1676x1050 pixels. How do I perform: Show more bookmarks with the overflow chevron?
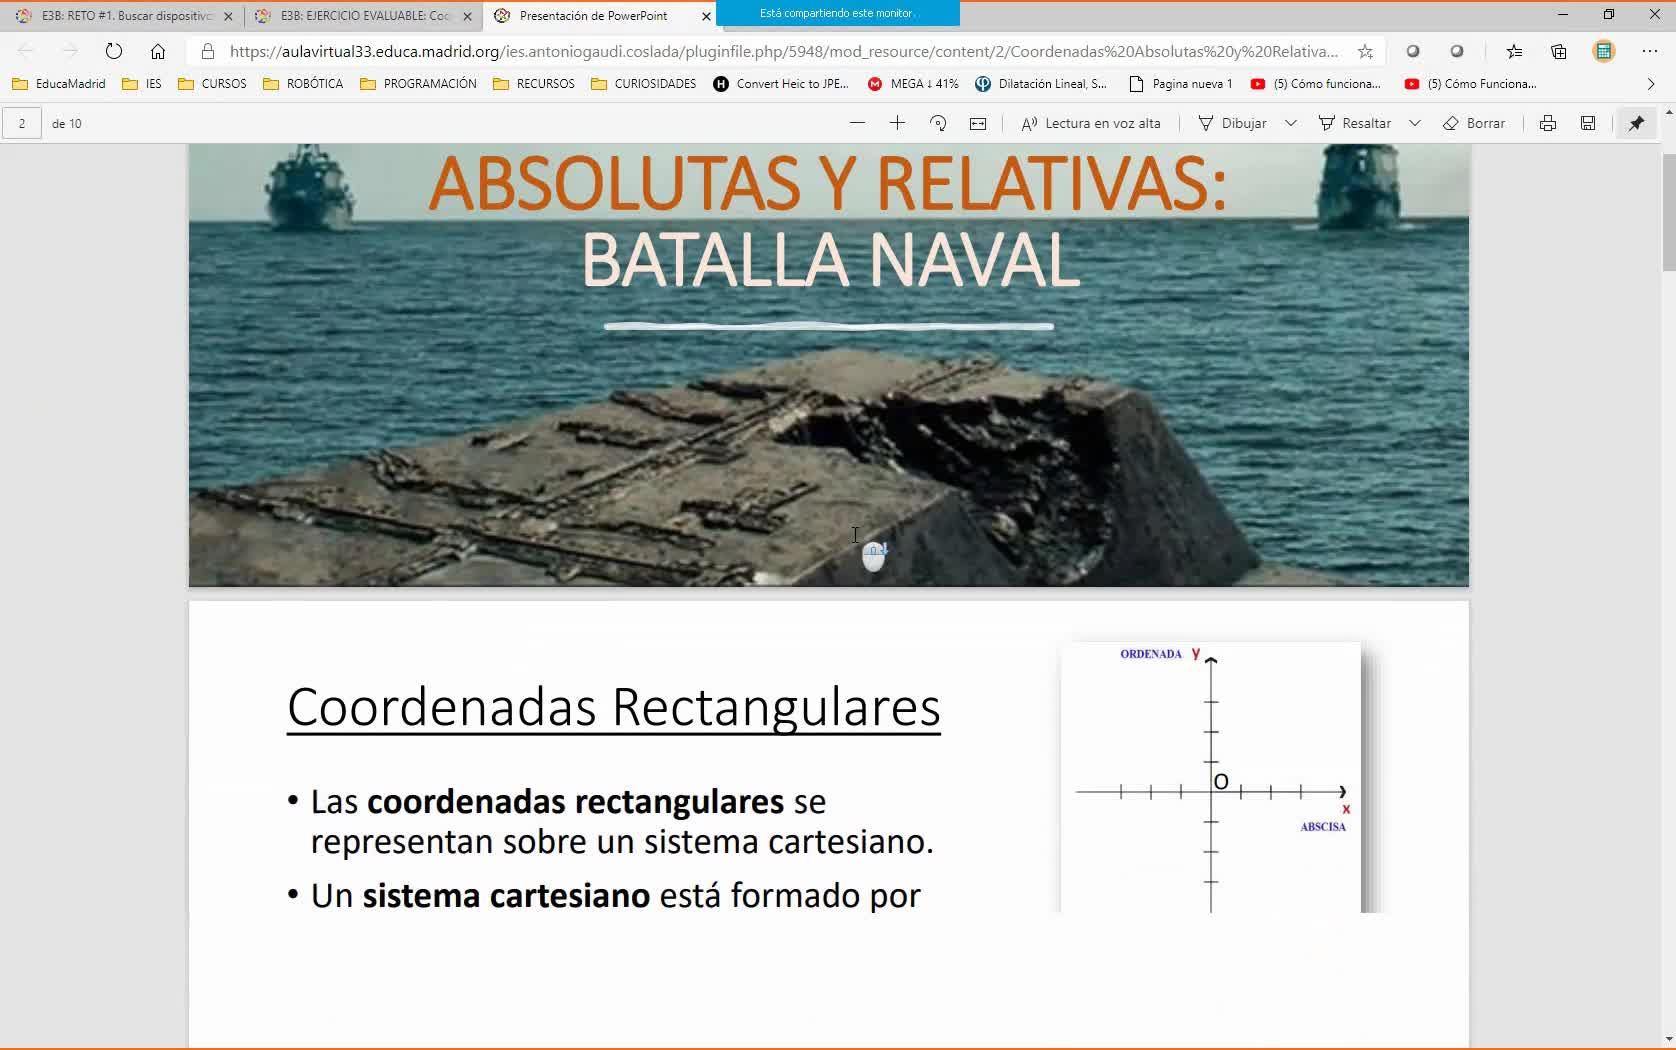click(x=1651, y=84)
